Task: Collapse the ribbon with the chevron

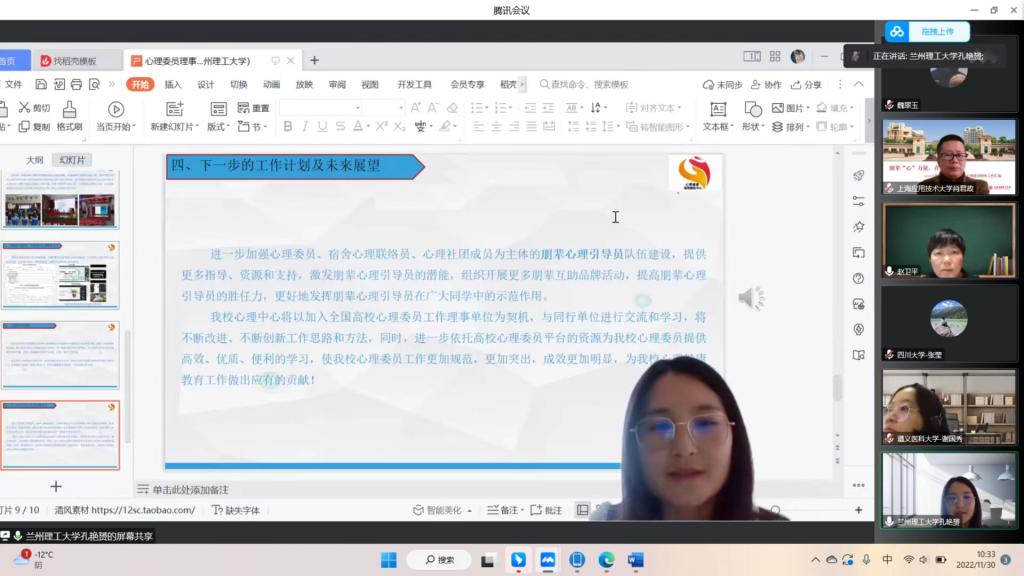Action: click(x=859, y=84)
